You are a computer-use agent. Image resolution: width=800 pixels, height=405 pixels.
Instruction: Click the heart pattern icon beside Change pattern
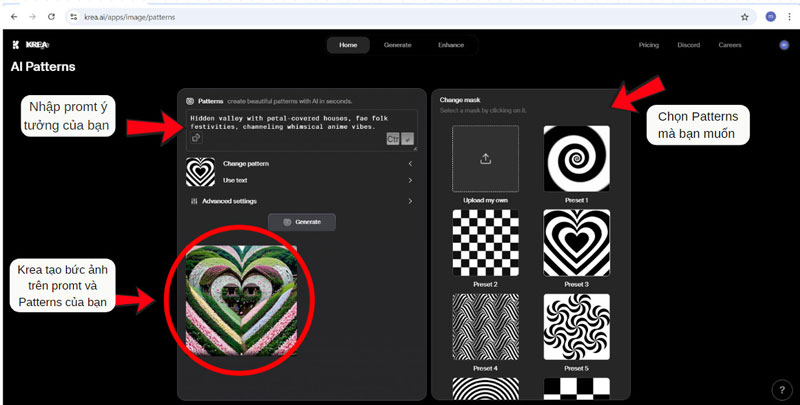pos(200,172)
